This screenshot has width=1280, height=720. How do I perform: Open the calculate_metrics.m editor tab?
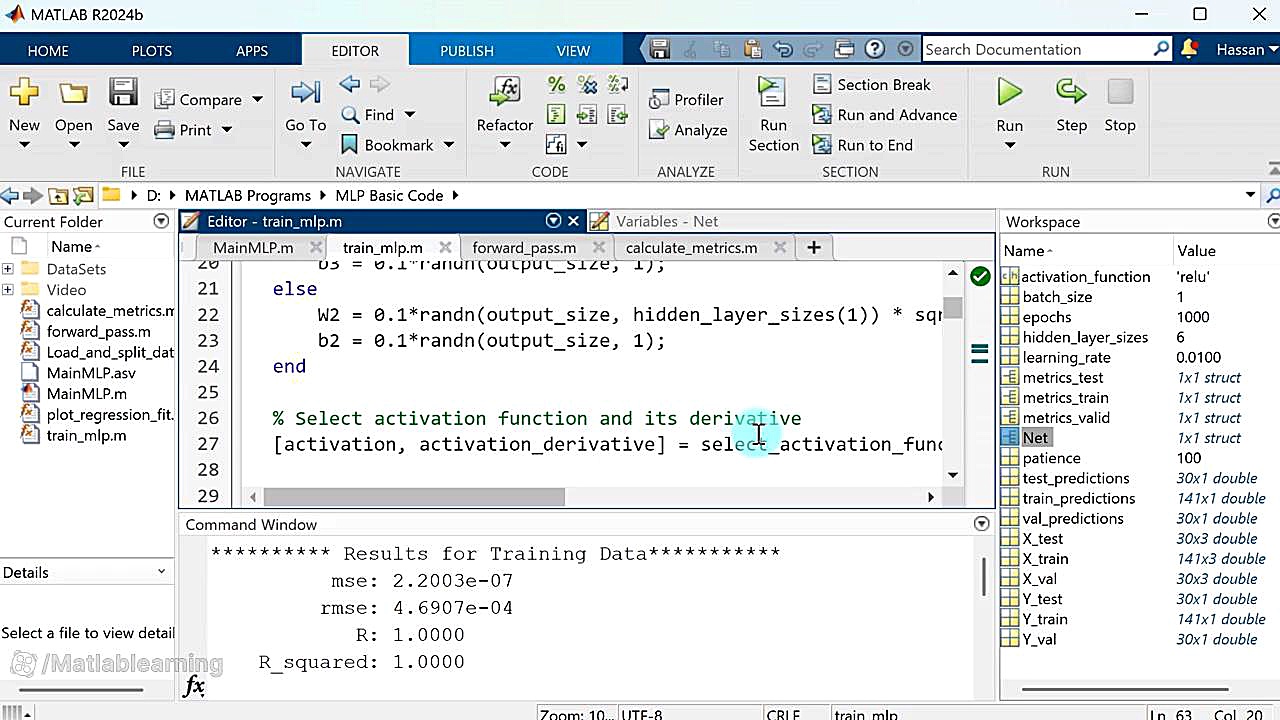pyautogui.click(x=691, y=248)
